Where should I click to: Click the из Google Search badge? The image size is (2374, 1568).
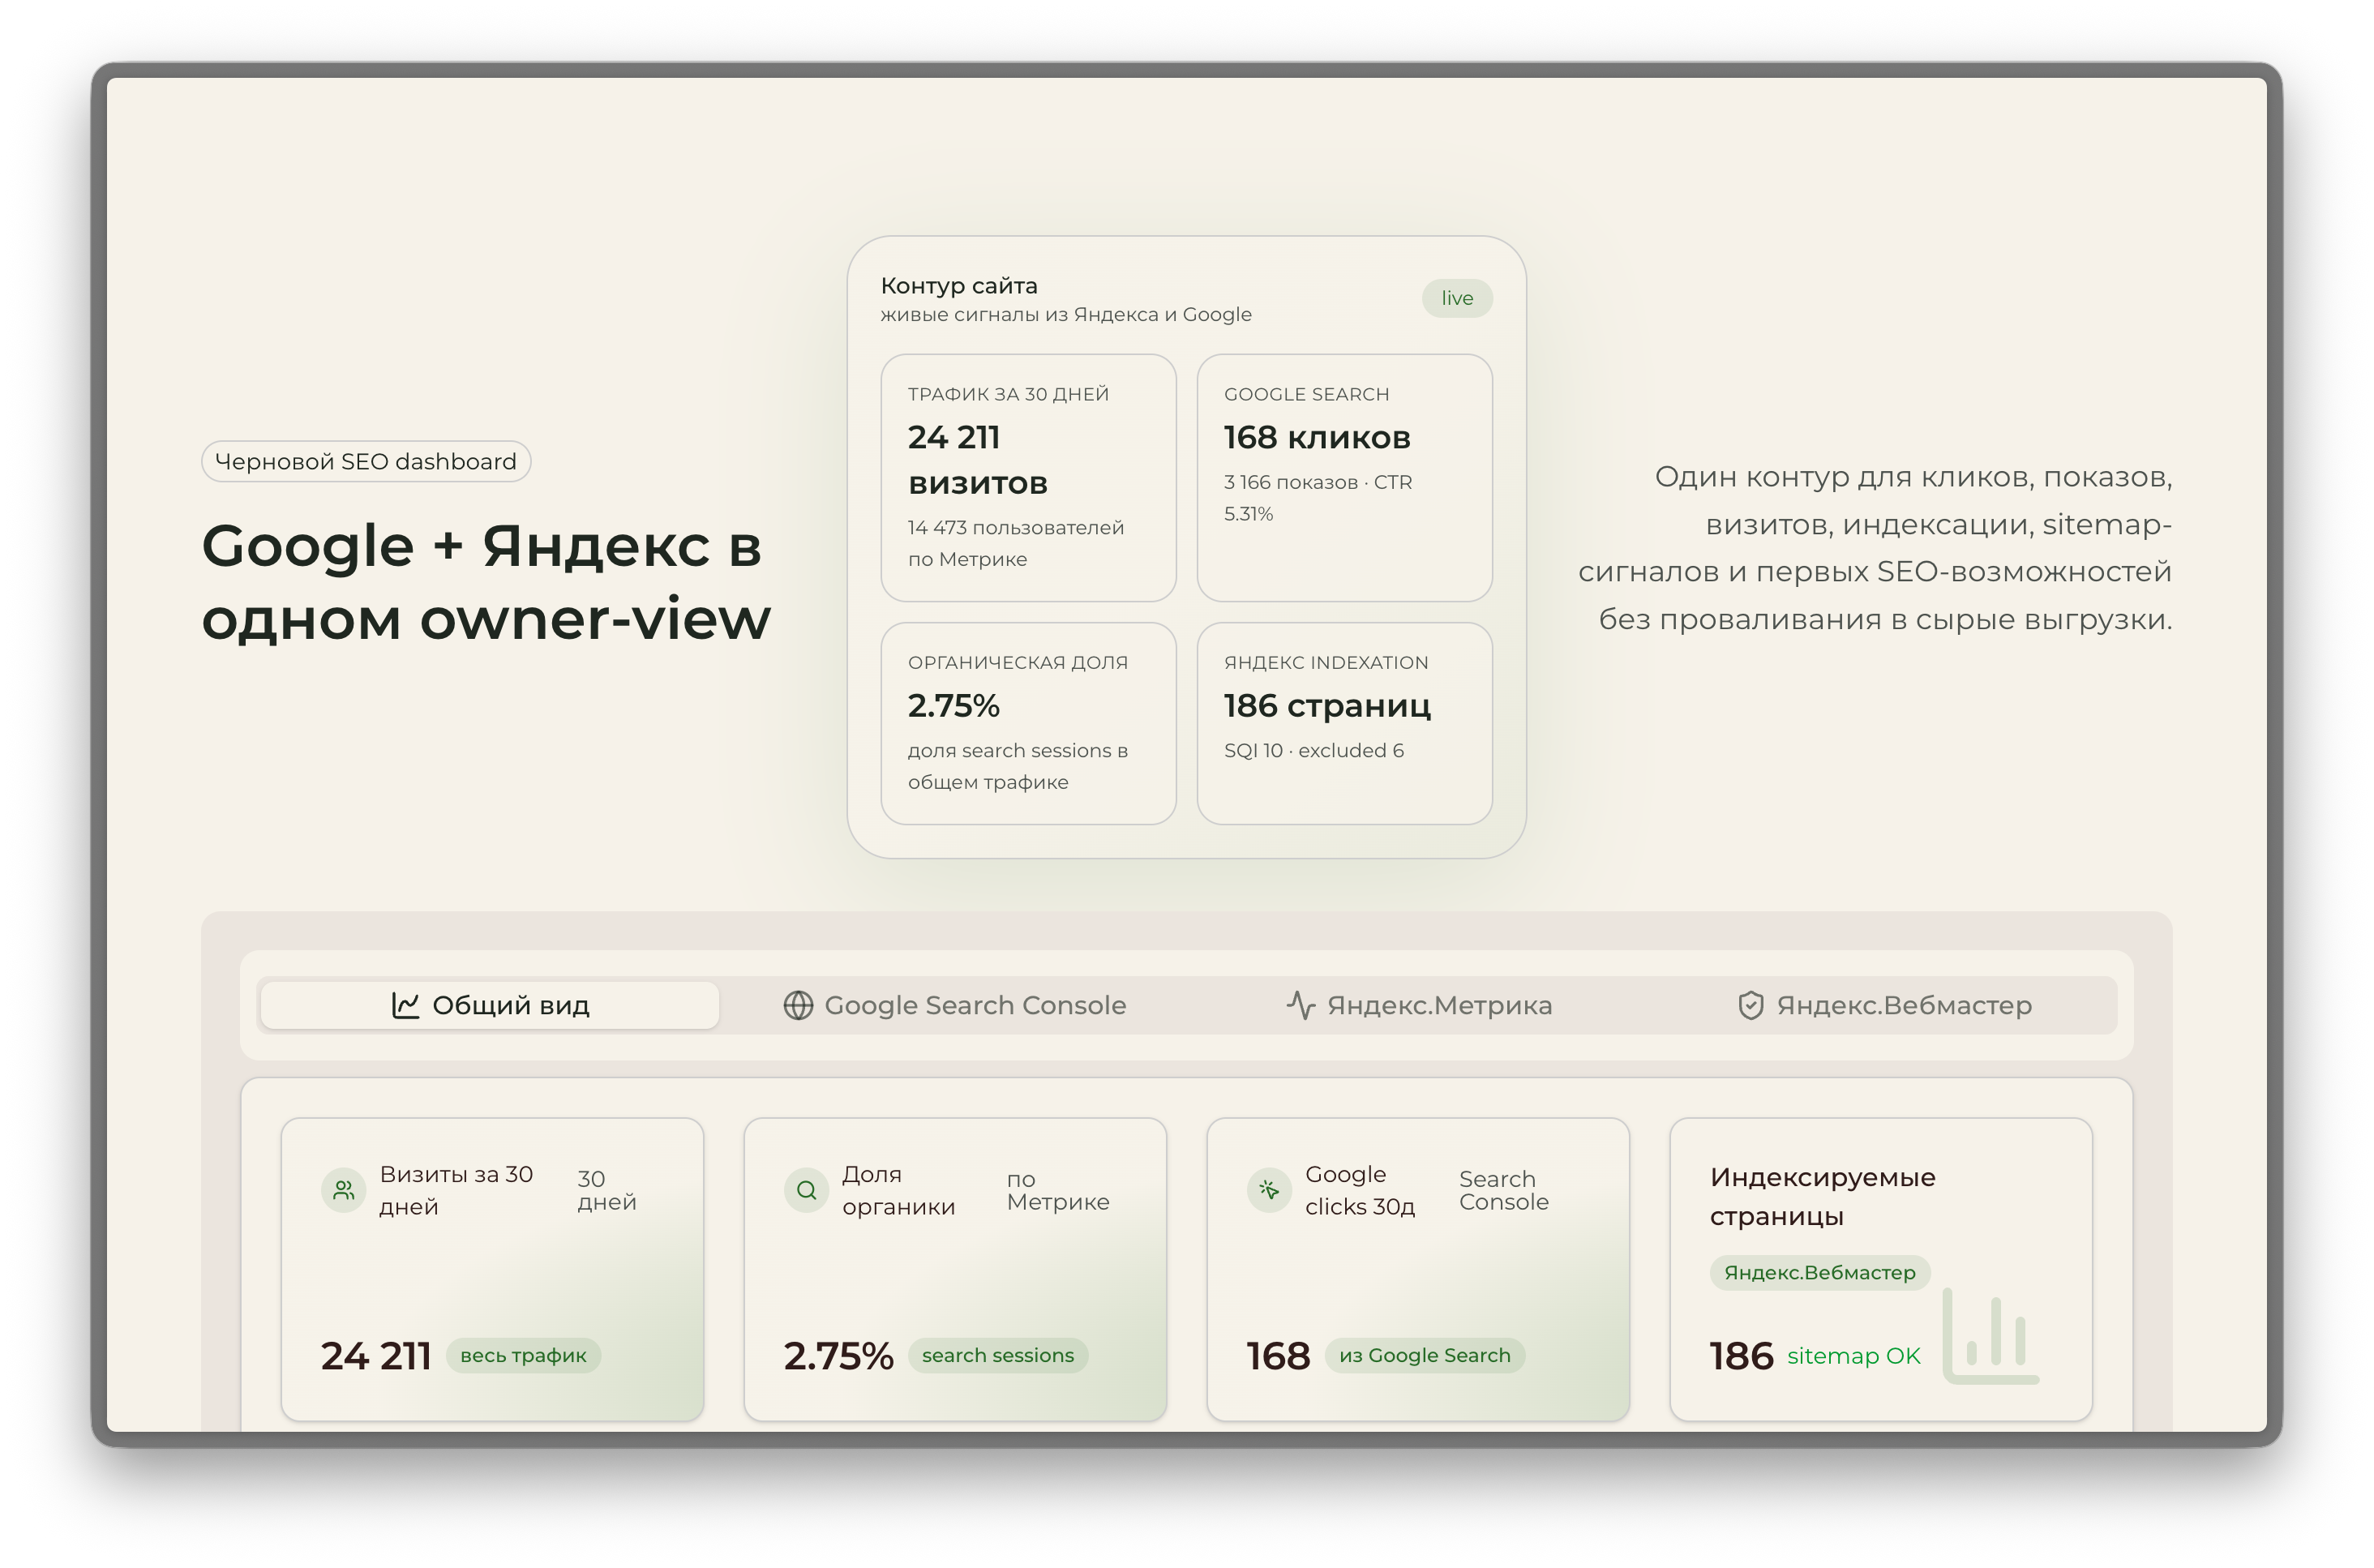1424,1355
